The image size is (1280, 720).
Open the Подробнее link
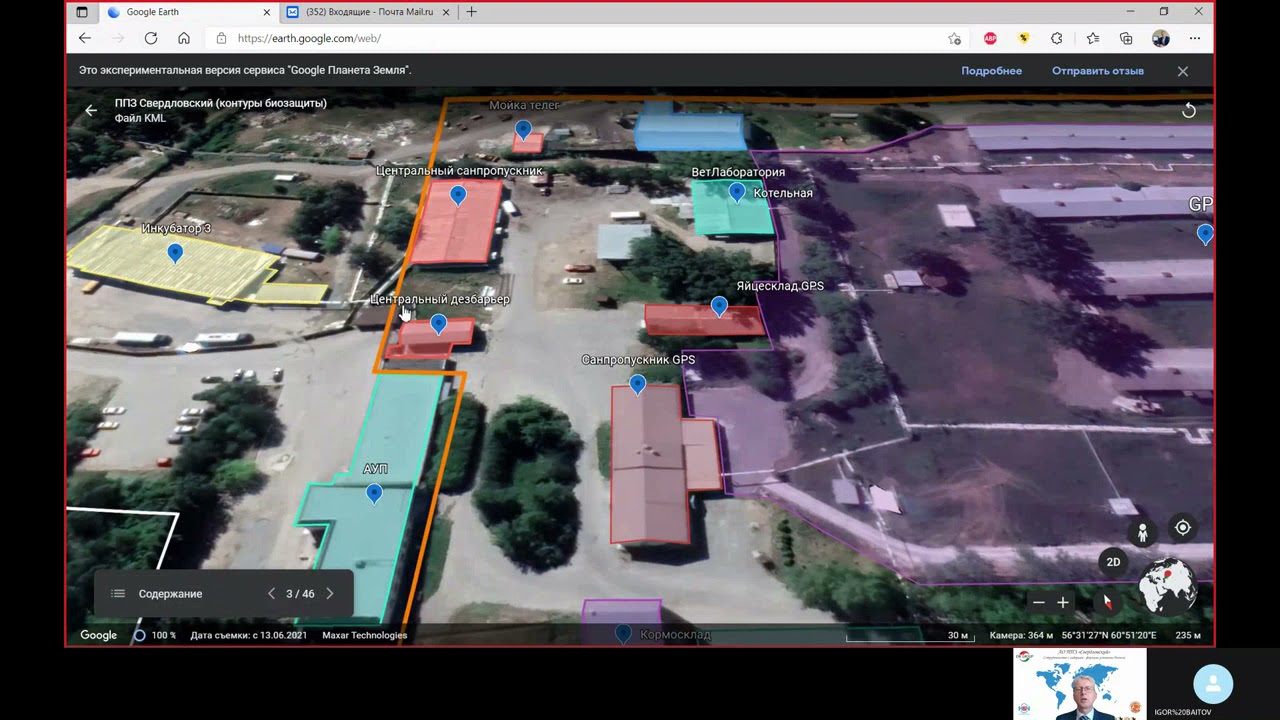992,71
